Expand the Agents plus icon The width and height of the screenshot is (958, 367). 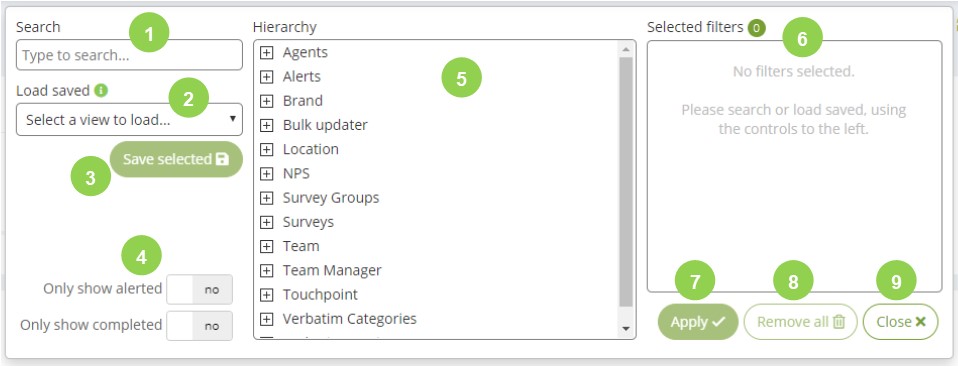(x=266, y=53)
